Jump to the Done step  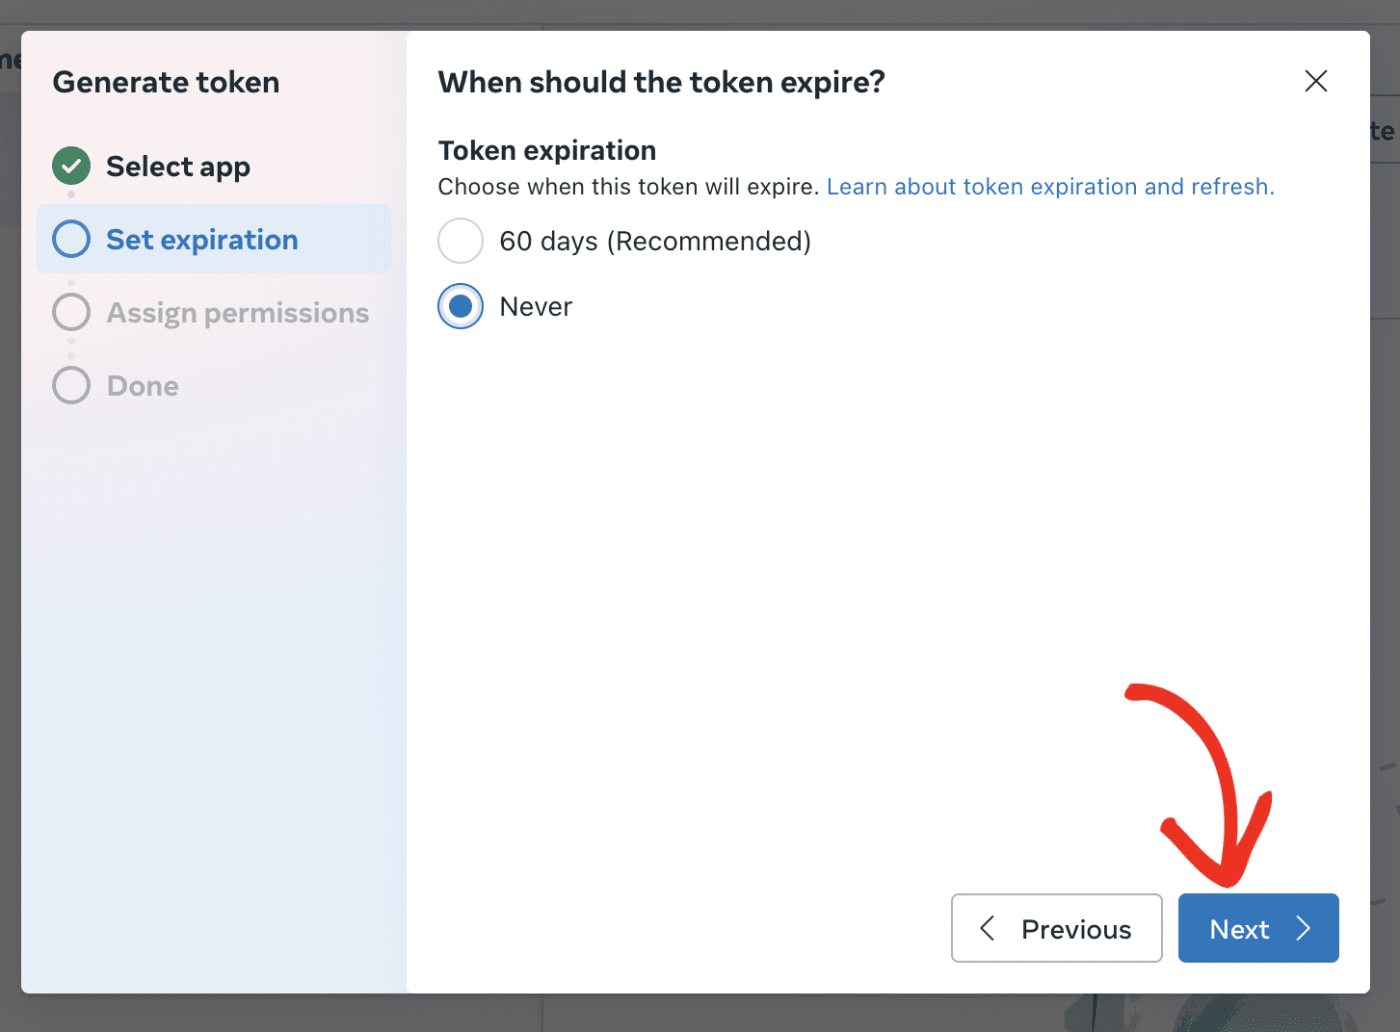pyautogui.click(x=142, y=385)
